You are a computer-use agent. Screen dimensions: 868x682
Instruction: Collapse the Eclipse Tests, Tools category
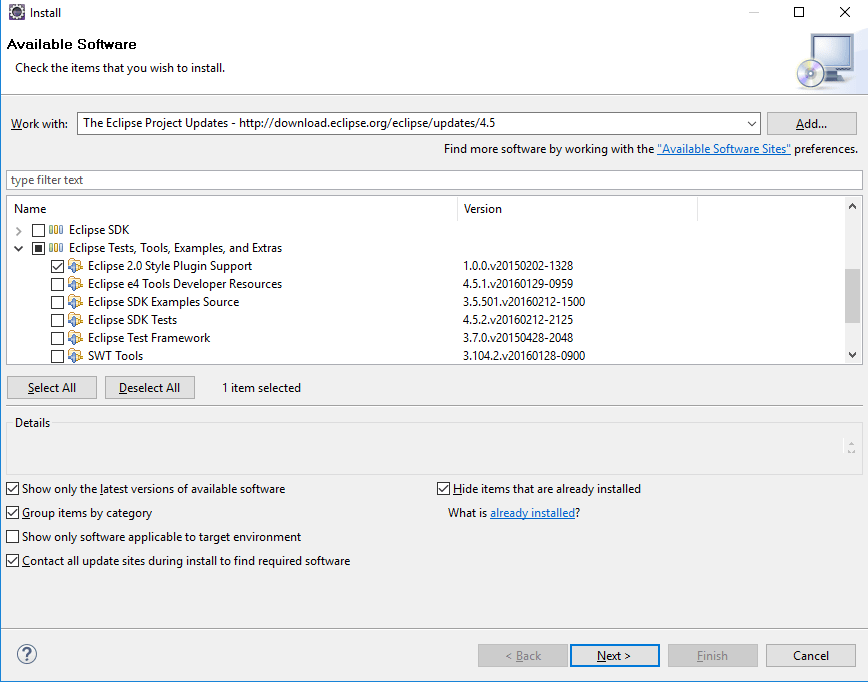18,248
